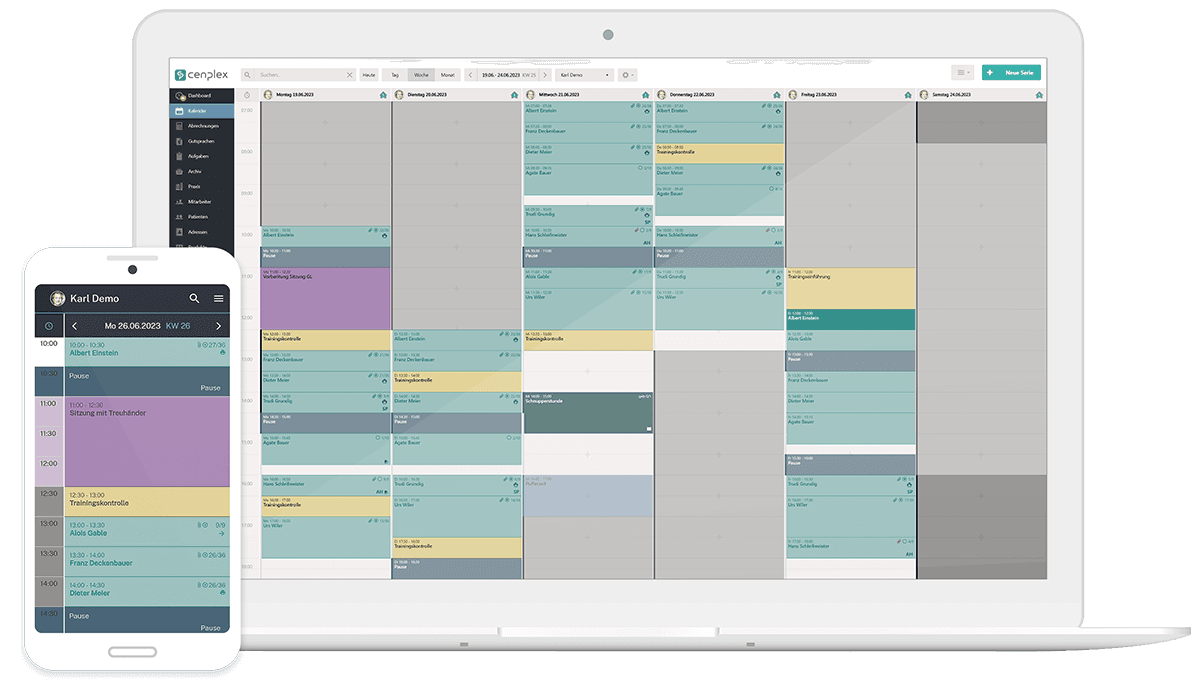1200x693 pixels.
Task: Open the Aufgaben section
Action: click(200, 156)
